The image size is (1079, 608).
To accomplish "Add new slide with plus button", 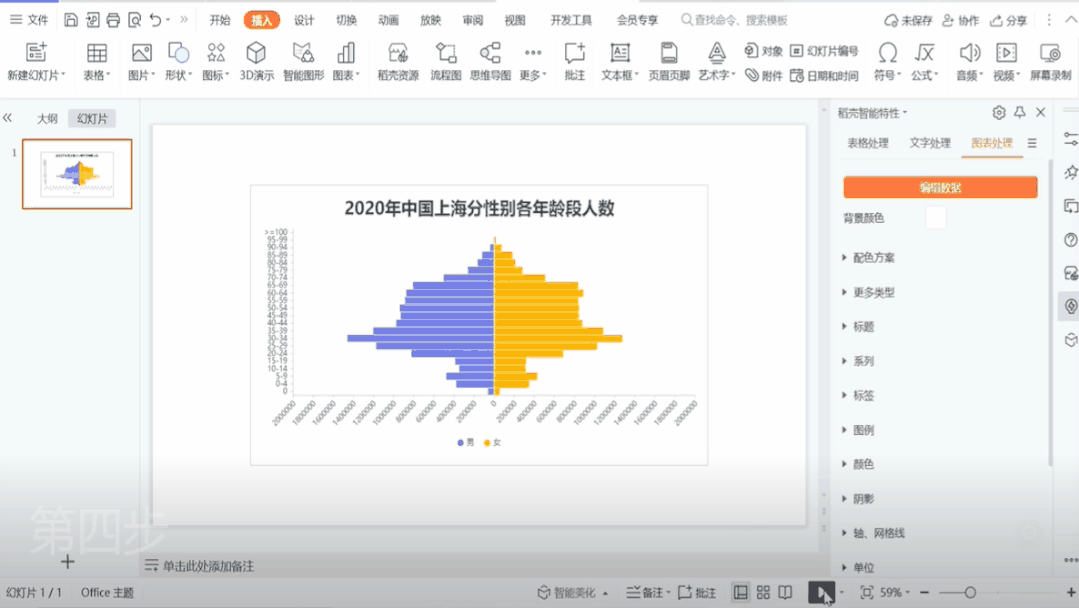I will click(67, 562).
